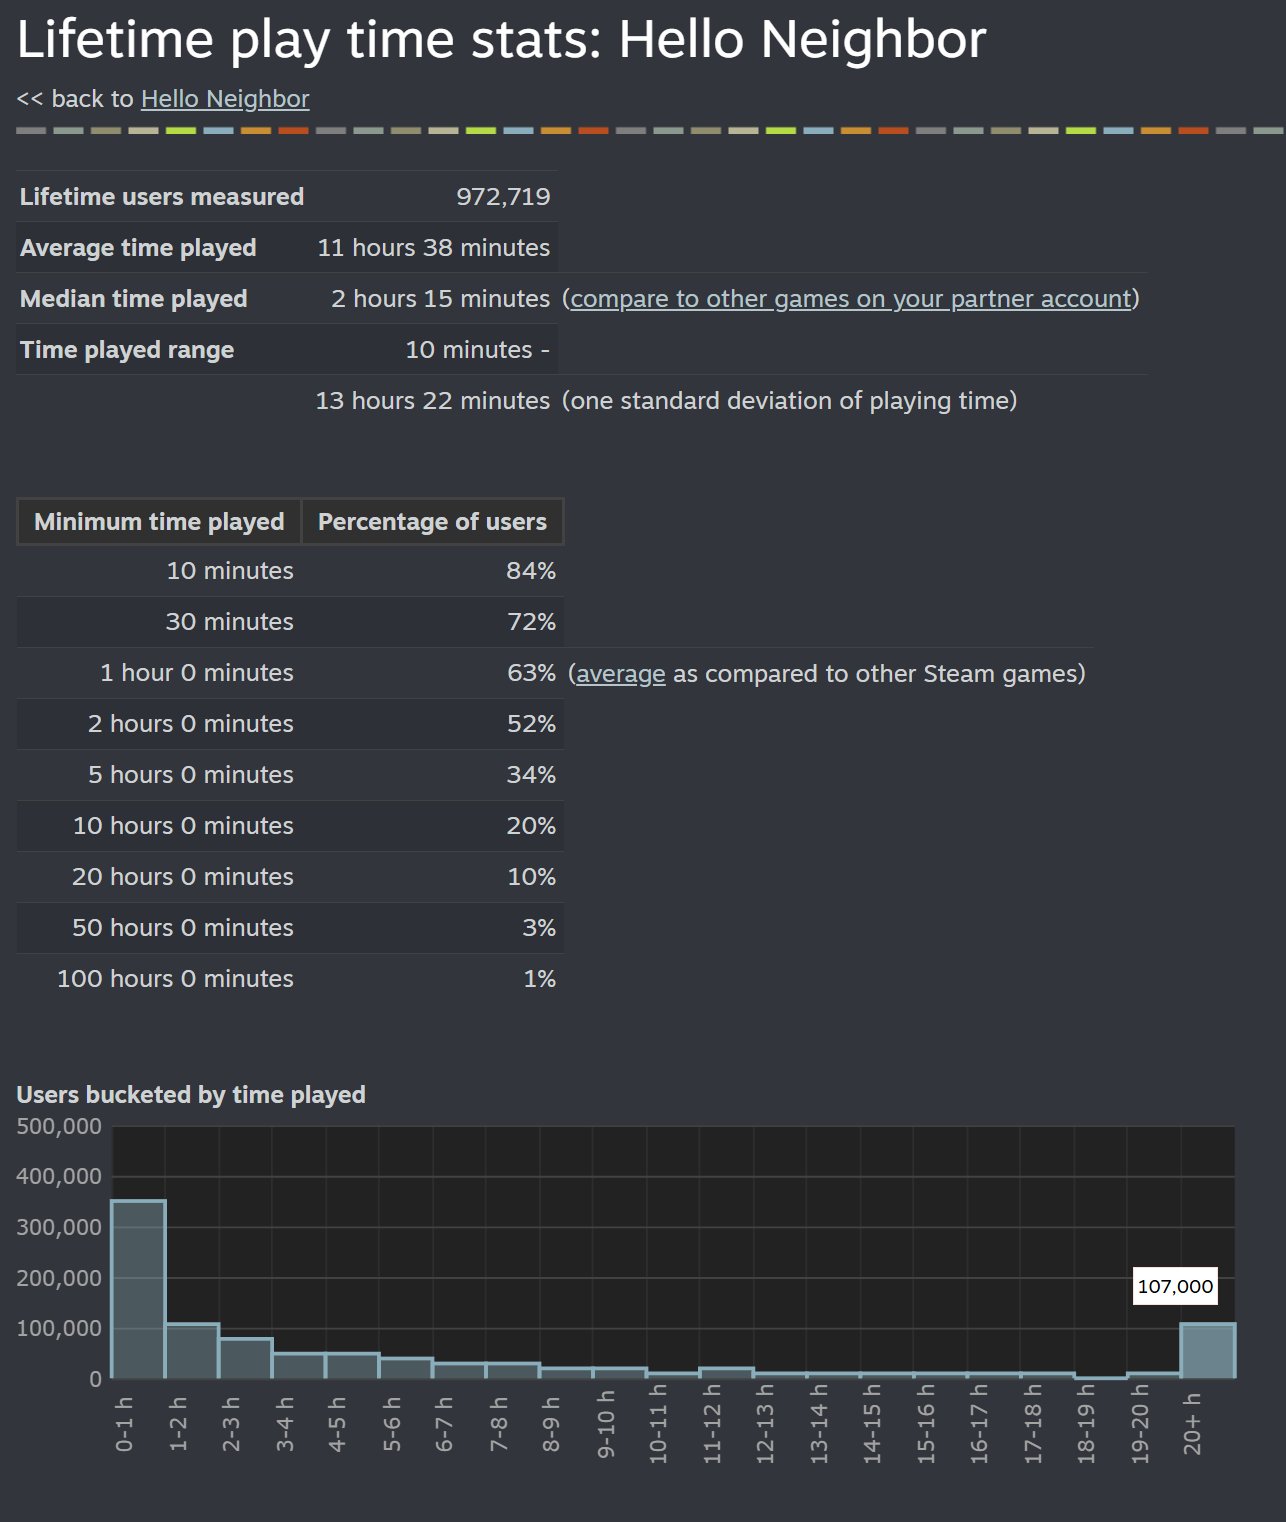Click the Hello Neighbor back link
The height and width of the screenshot is (1522, 1286).
(x=225, y=99)
